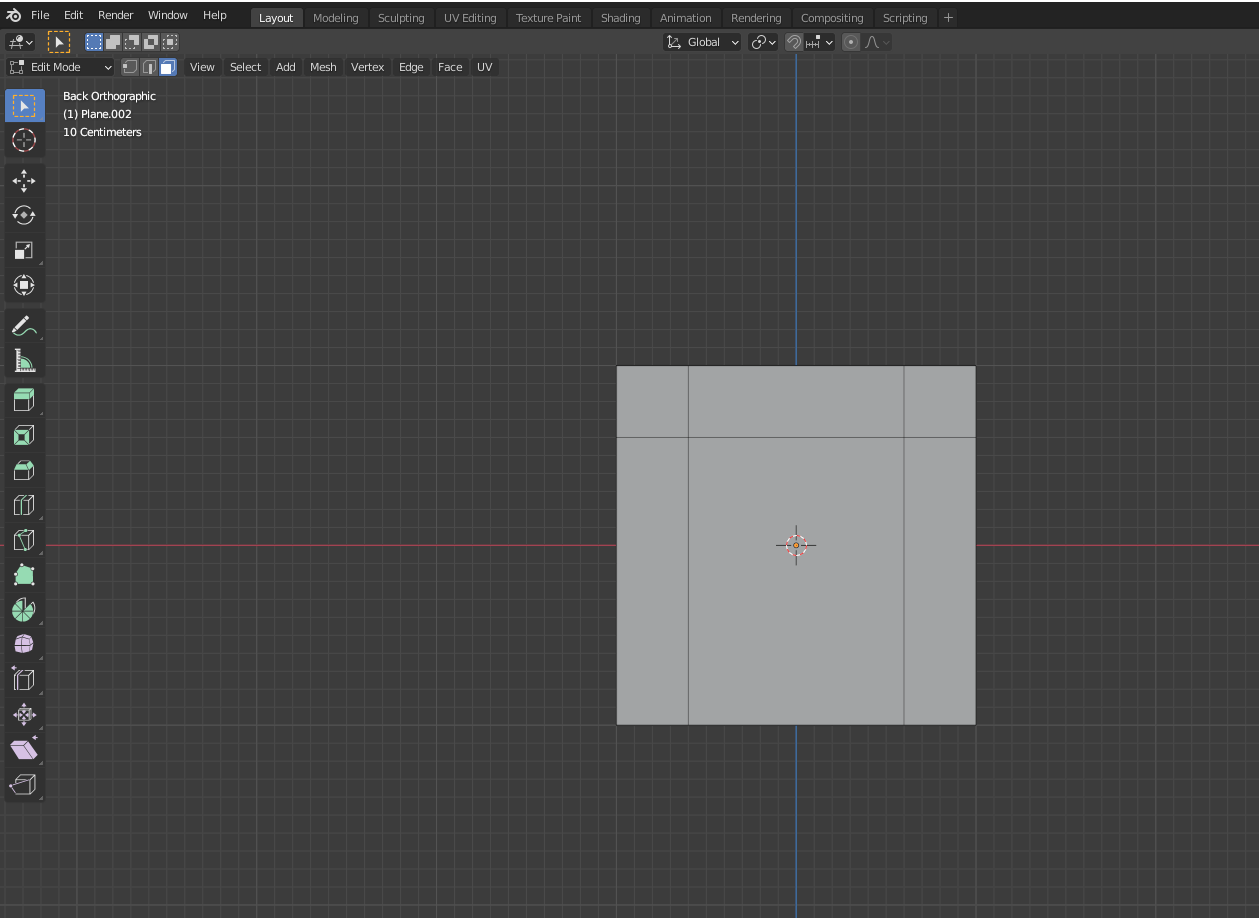Add a new workspace with plus button

(948, 18)
